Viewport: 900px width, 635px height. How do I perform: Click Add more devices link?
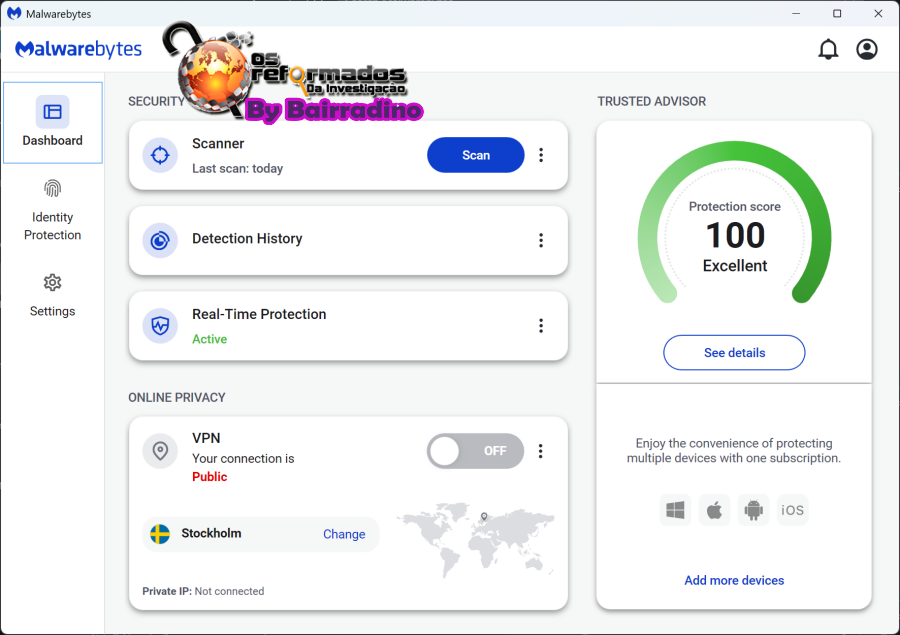[734, 580]
